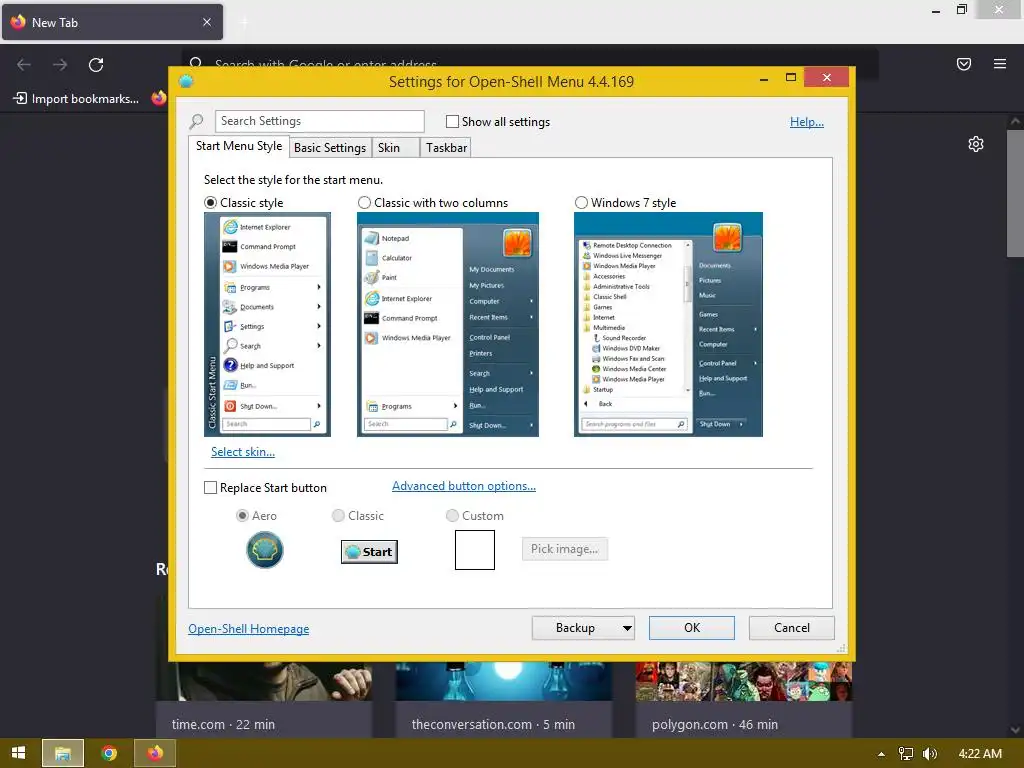
Task: Click the Firefox bookmark icon next to Import bookmarks
Action: tap(159, 98)
